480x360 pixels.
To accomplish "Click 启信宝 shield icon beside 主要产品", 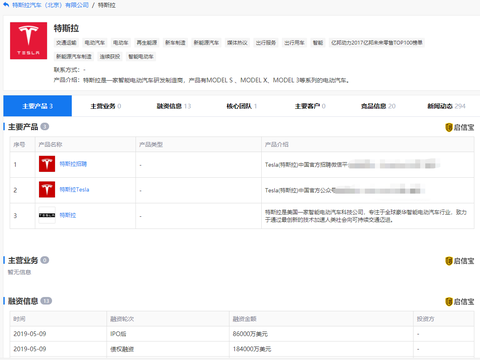I will (x=449, y=127).
